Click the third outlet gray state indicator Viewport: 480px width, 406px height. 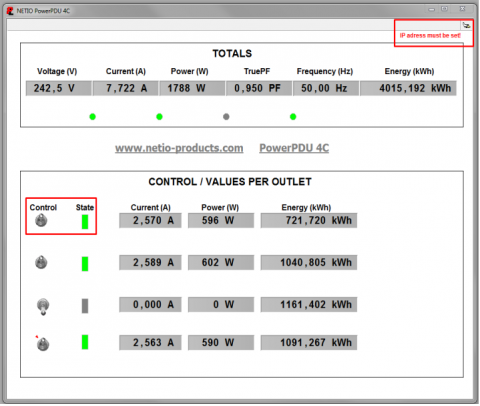85,306
